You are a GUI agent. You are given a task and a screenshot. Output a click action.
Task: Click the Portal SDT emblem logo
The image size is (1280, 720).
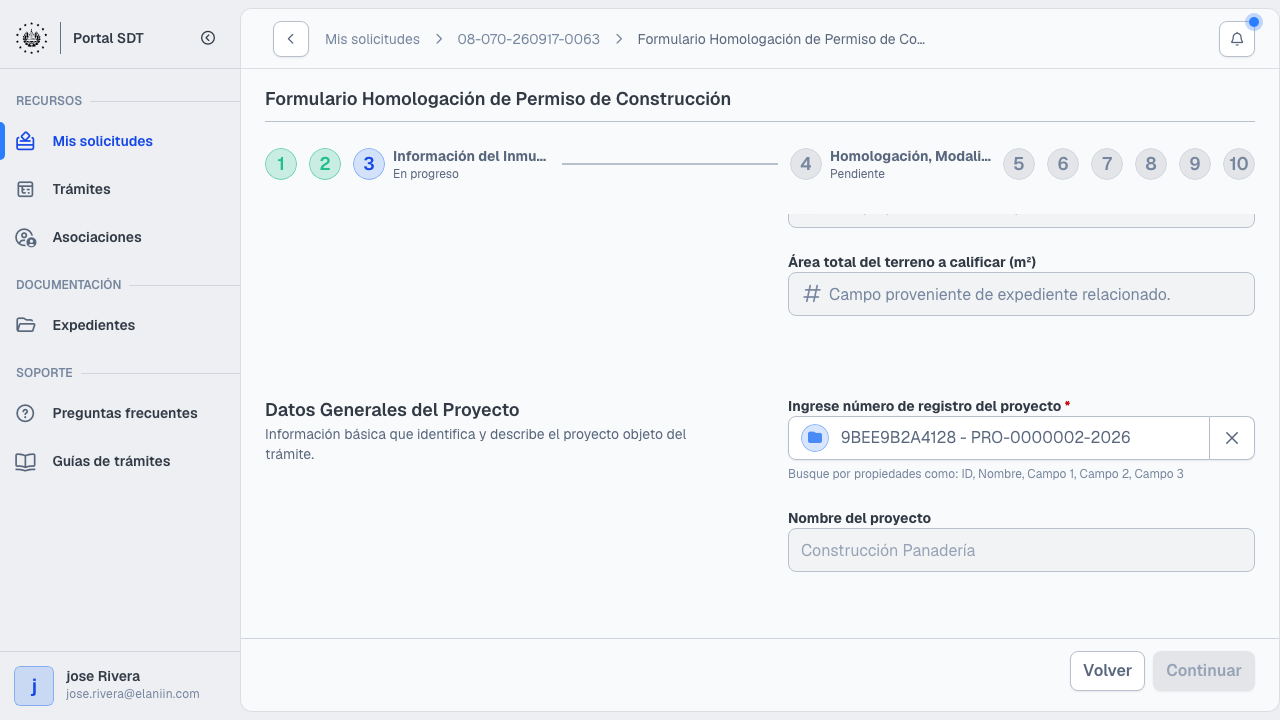(31, 38)
